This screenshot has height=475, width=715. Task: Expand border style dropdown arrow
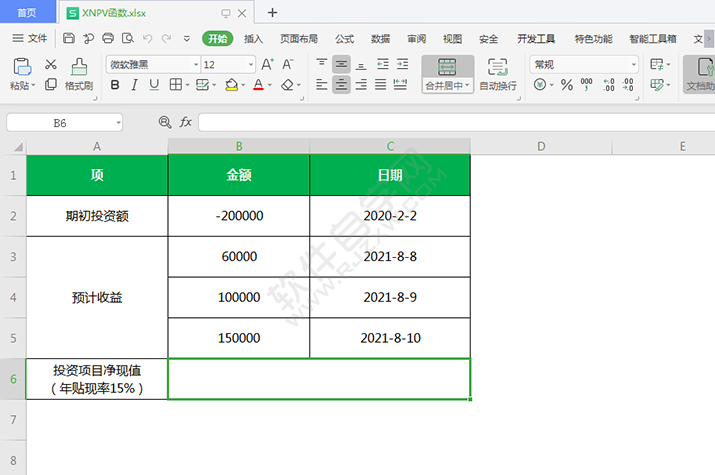(187, 85)
